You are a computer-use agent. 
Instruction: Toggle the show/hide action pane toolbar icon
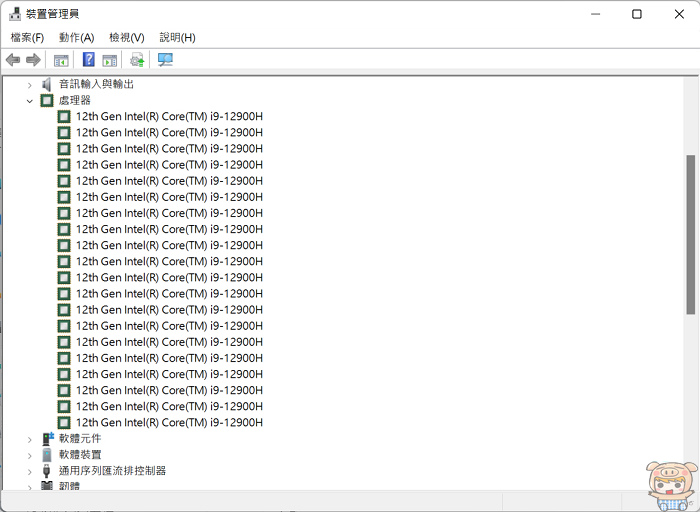point(110,60)
